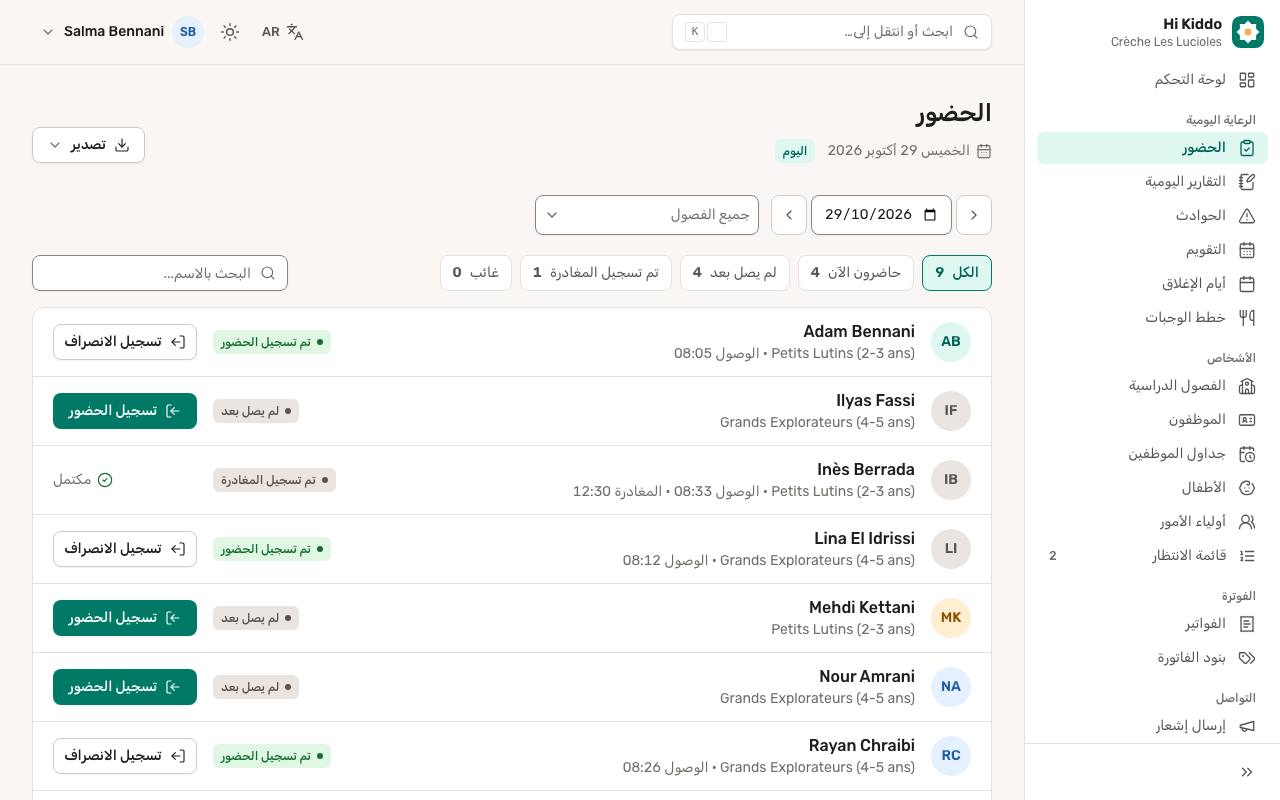Click the calendar icon beside التقويم
1280x800 pixels.
click(1247, 250)
